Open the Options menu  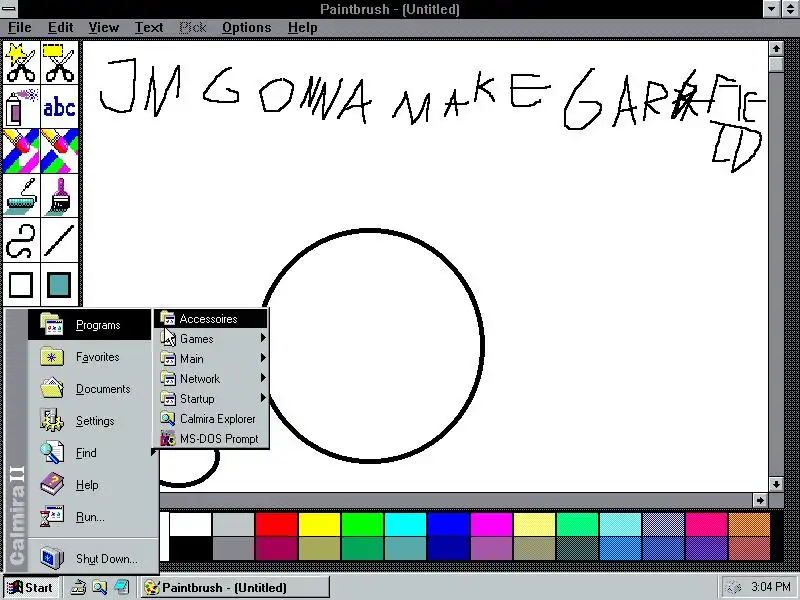(x=246, y=28)
